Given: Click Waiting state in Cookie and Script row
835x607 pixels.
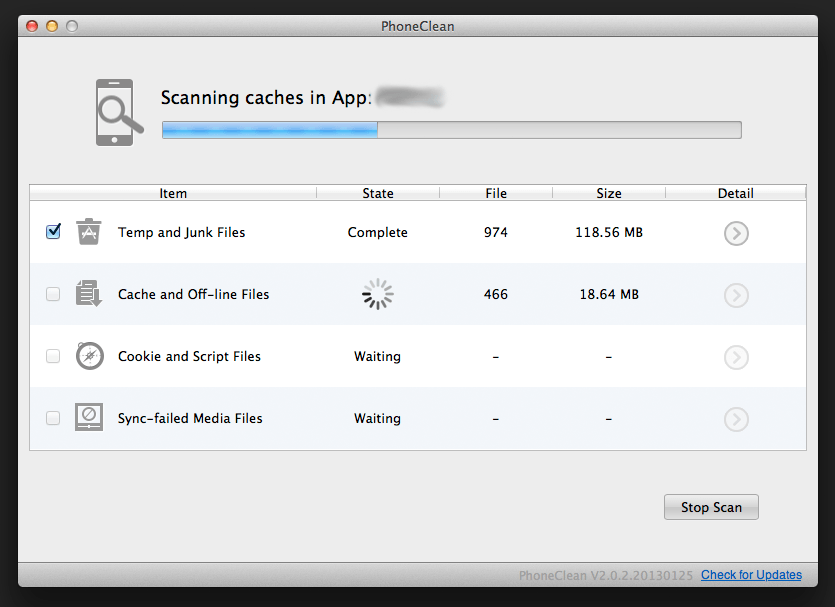Looking at the screenshot, I should [378, 356].
